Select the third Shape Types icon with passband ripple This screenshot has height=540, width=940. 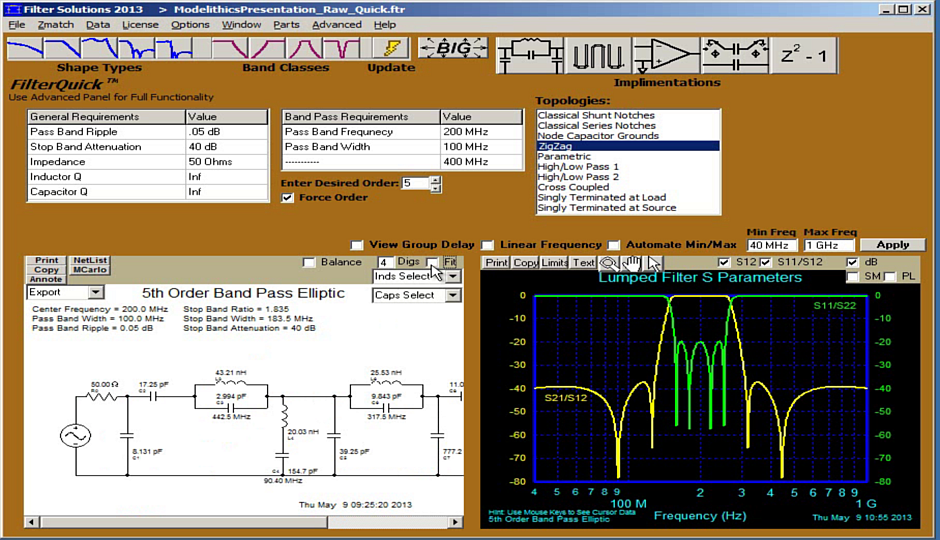pyautogui.click(x=99, y=48)
